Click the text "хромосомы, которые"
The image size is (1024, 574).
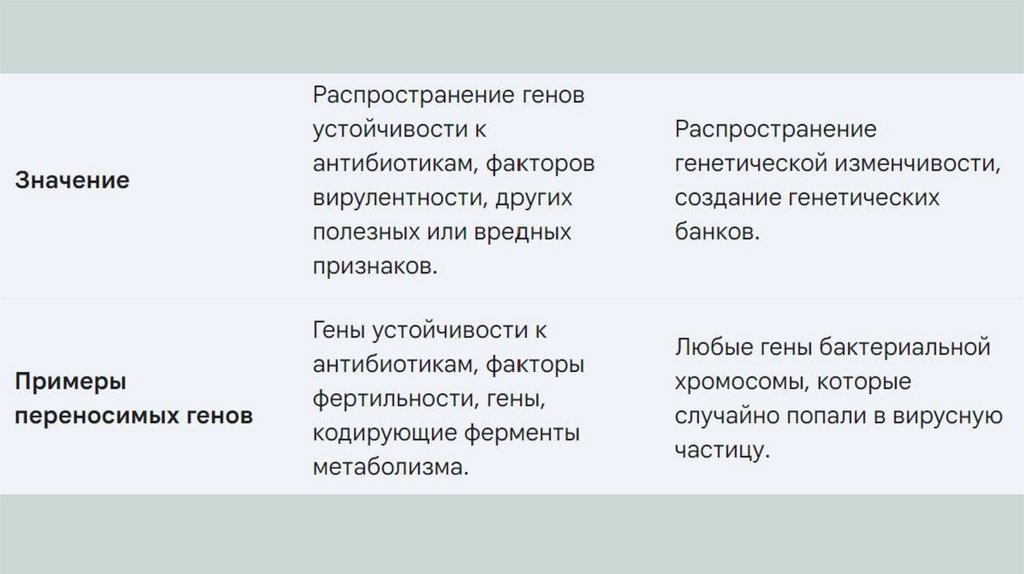point(792,382)
